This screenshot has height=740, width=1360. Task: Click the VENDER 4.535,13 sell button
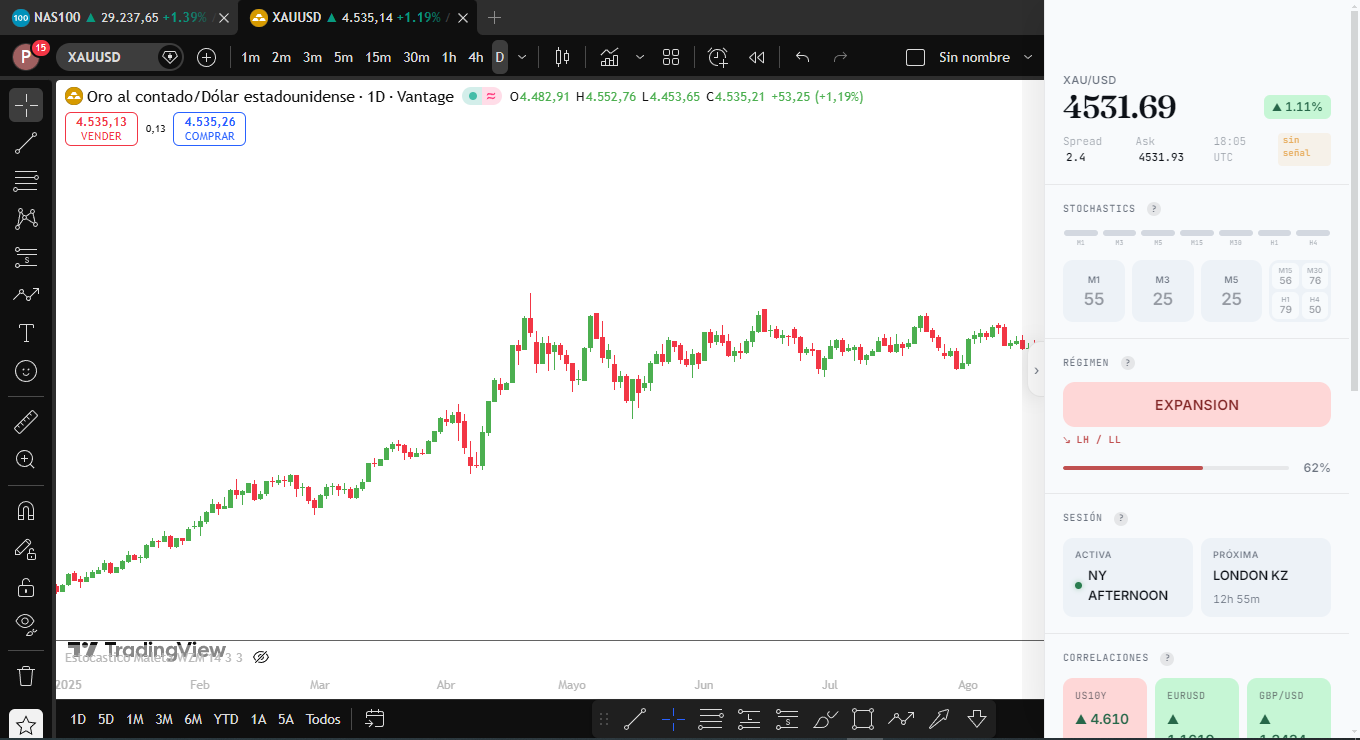click(102, 129)
